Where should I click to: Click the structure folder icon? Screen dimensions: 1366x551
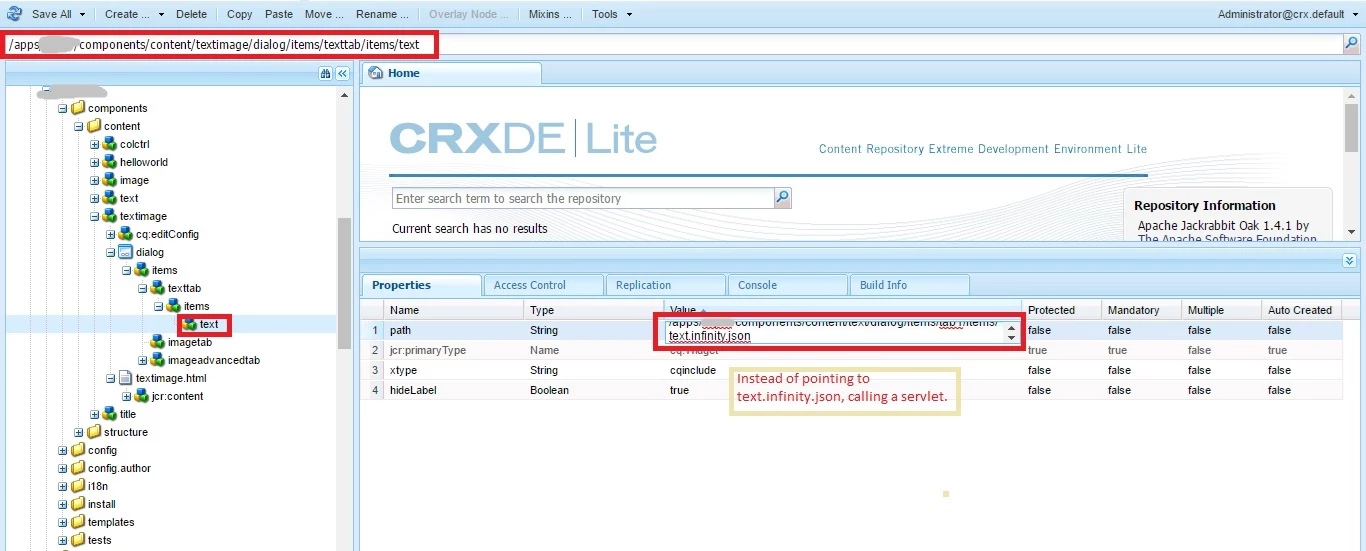pos(94,432)
